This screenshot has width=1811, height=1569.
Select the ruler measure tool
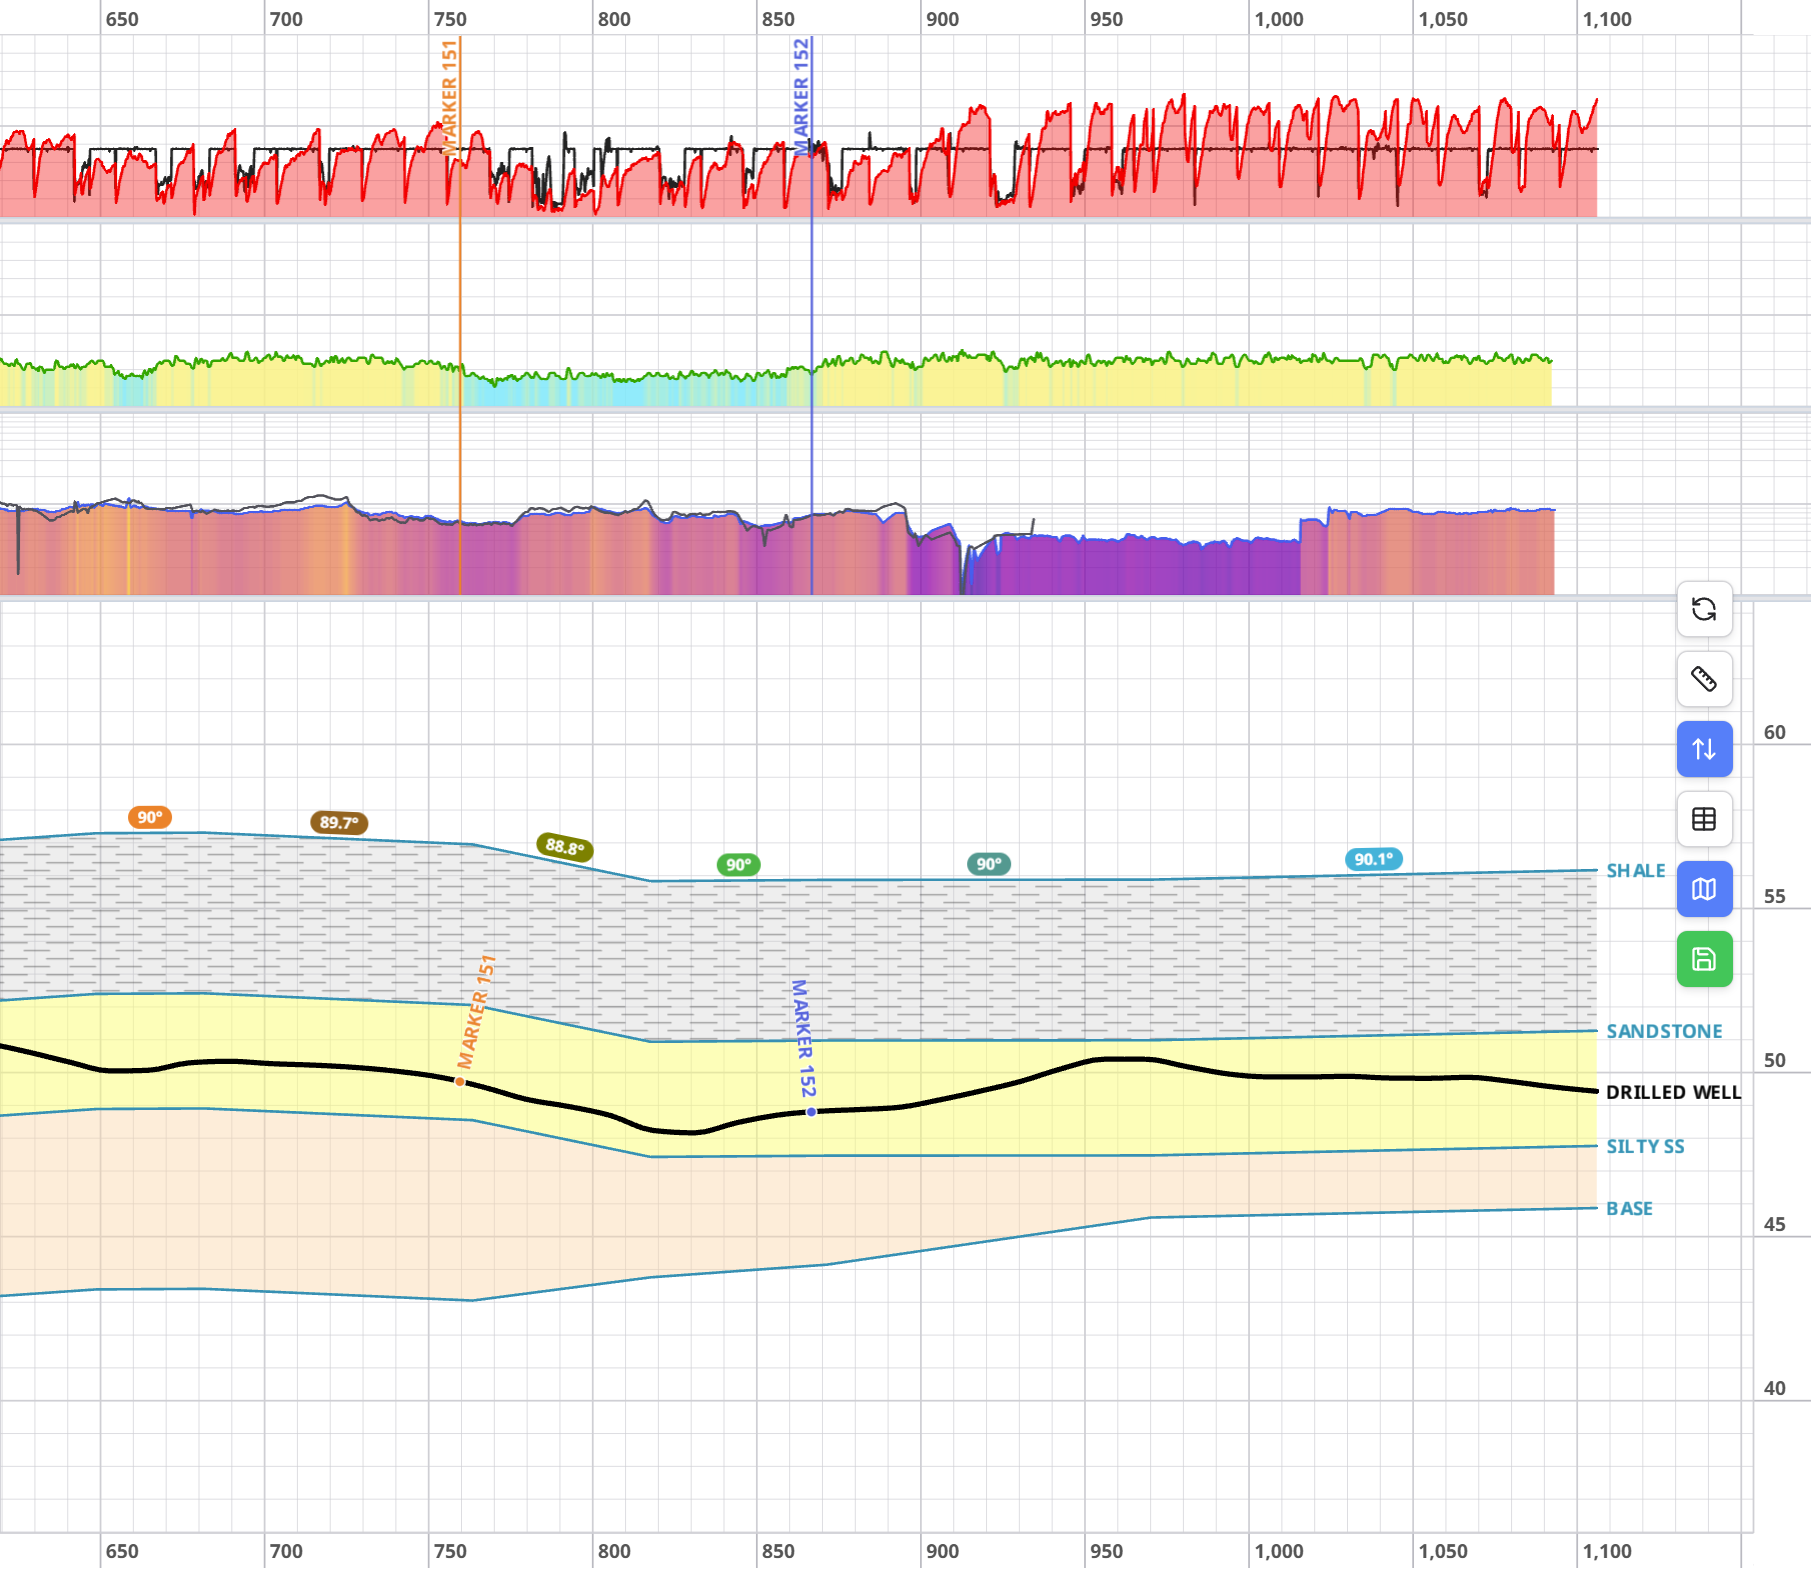tap(1704, 679)
